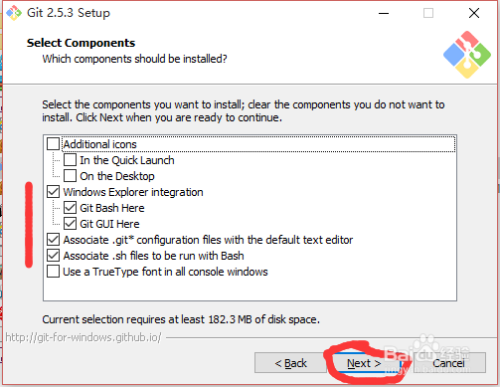Enable the Additional icons checkbox

click(53, 144)
